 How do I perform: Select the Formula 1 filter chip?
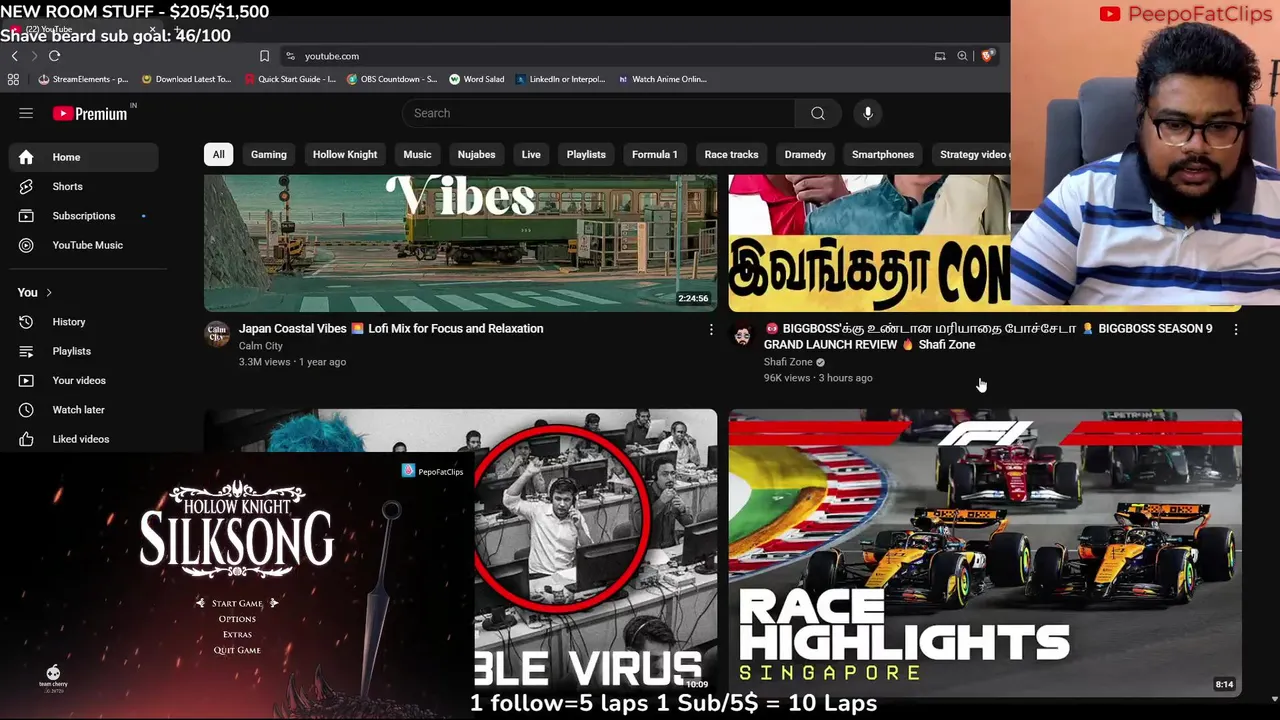654,154
